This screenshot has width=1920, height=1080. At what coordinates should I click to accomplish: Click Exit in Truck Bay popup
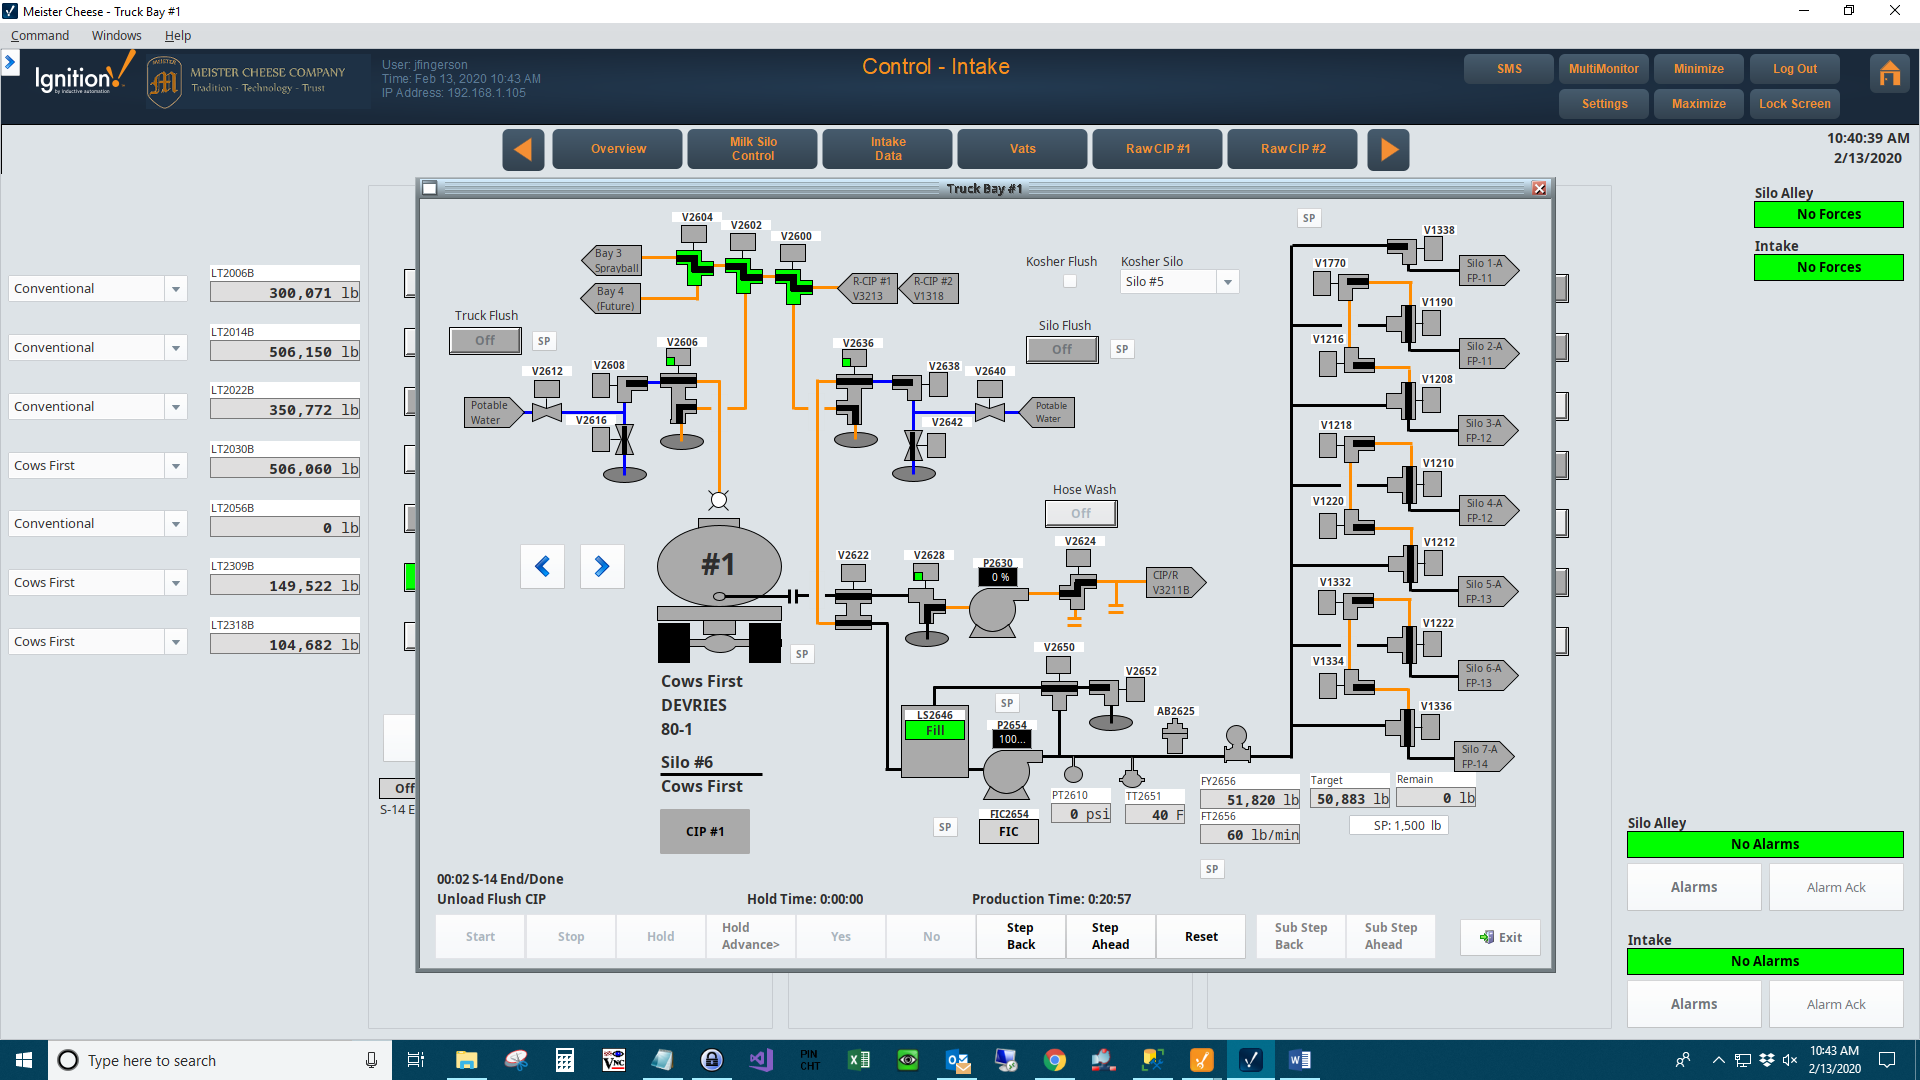click(1500, 937)
